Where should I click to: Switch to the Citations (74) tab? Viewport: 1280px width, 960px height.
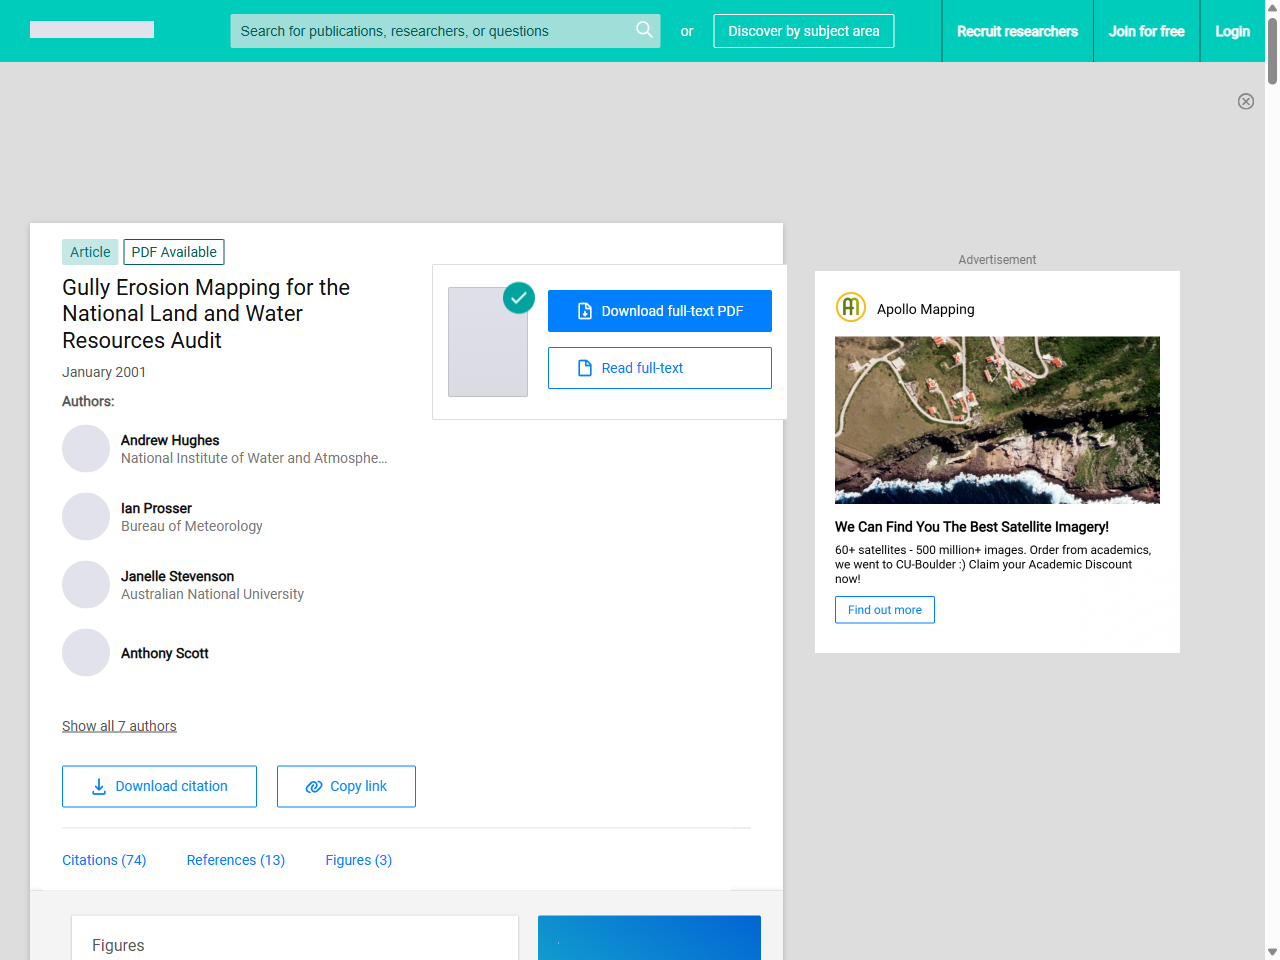(x=104, y=860)
